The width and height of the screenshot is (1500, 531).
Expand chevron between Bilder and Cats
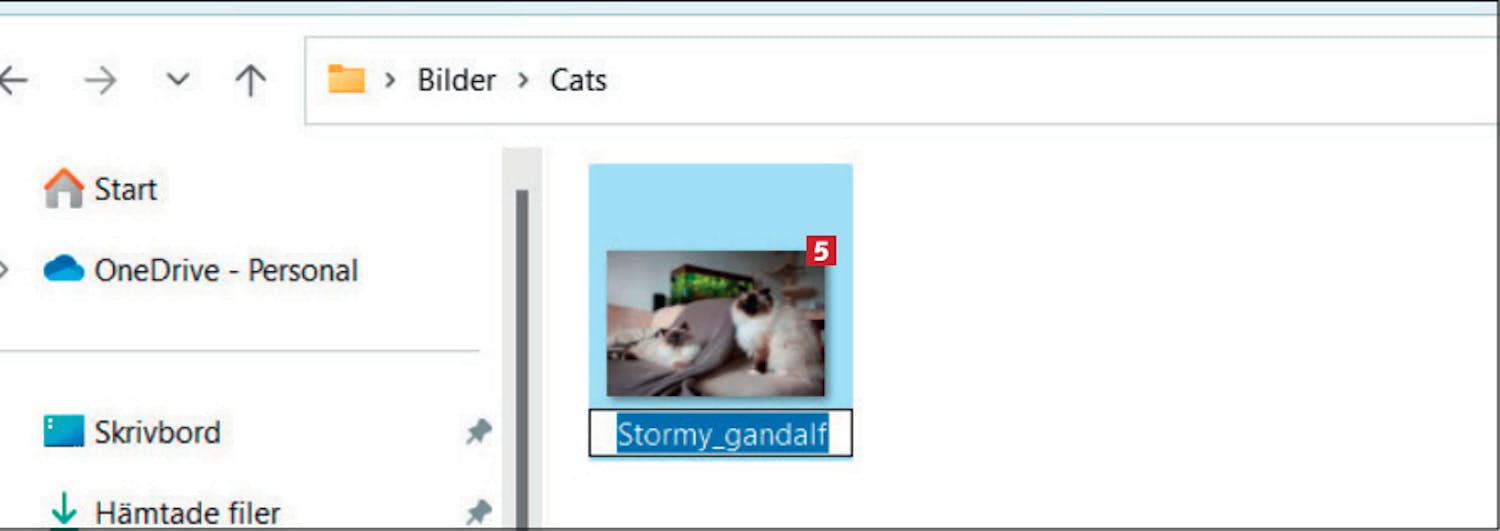[523, 80]
